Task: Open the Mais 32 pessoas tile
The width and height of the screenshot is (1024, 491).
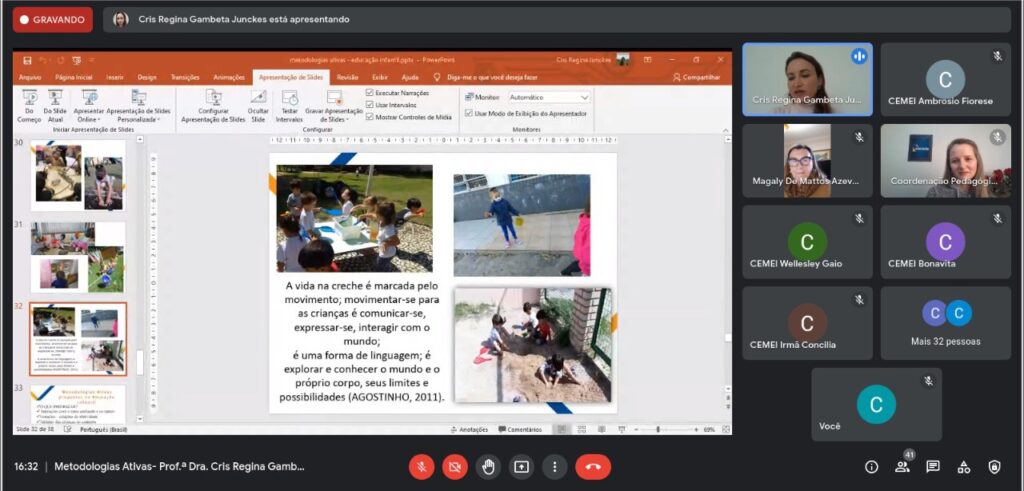Action: (x=946, y=323)
